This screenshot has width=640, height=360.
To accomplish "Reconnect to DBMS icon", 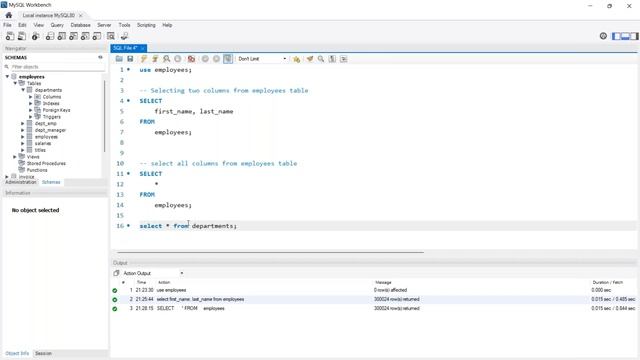I will [x=124, y=36].
